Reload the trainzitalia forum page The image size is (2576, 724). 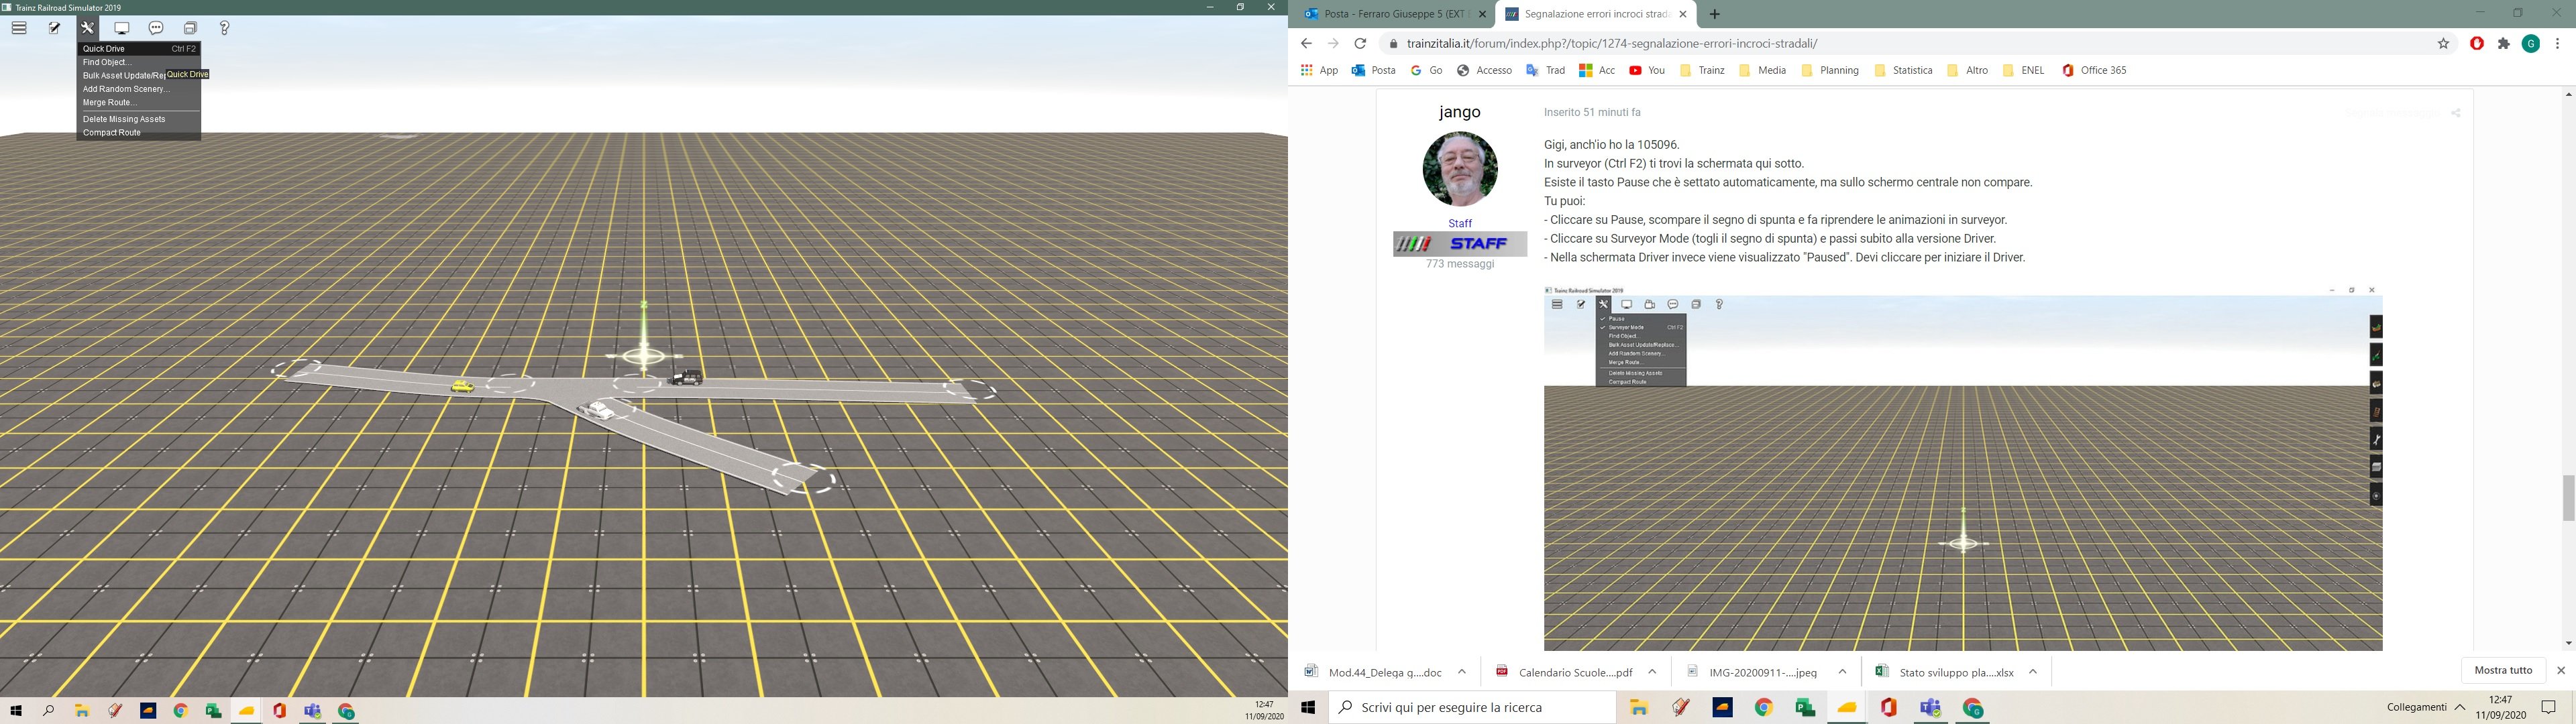pos(1360,43)
